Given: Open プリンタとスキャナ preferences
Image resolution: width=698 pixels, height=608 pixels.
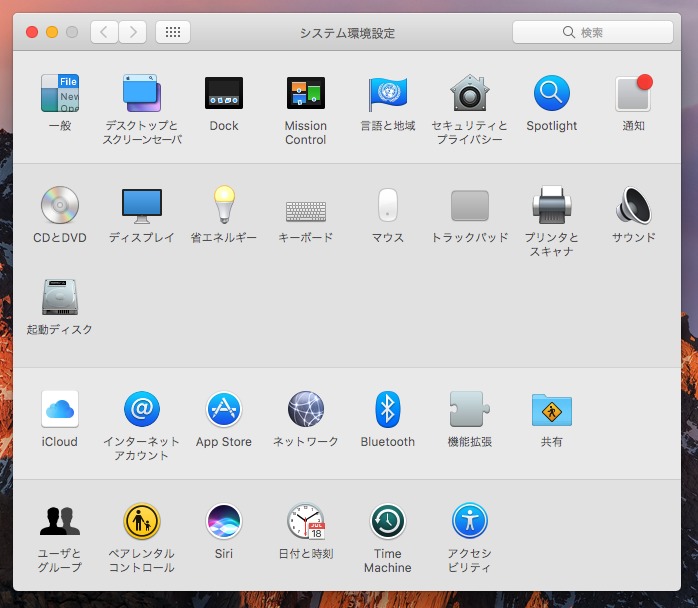Looking at the screenshot, I should pos(552,205).
